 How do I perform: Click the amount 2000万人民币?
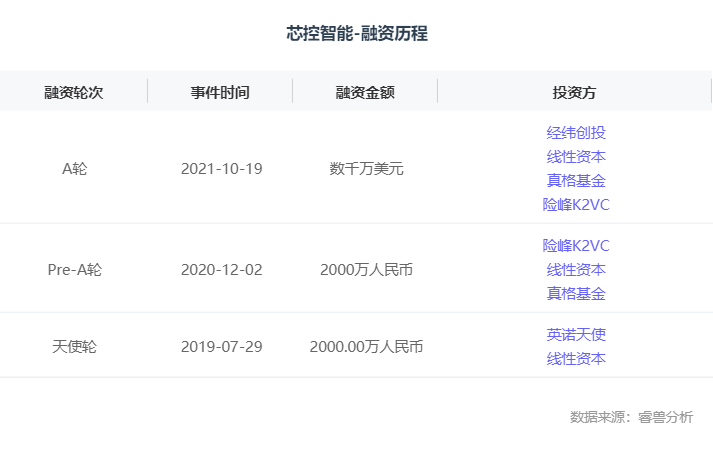click(x=367, y=270)
